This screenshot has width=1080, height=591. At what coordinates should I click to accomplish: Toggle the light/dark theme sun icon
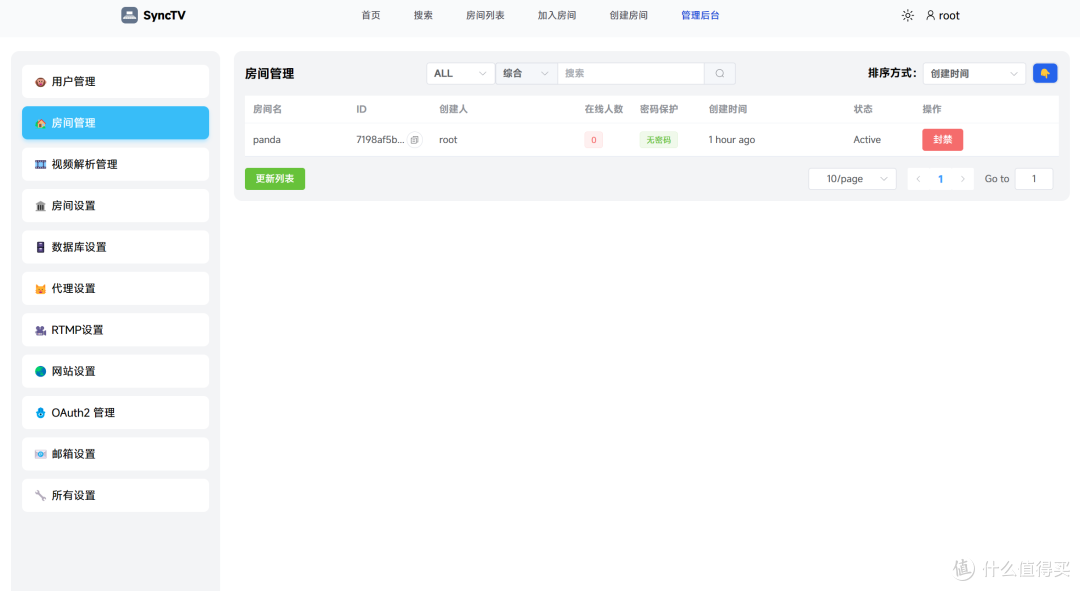click(x=907, y=15)
